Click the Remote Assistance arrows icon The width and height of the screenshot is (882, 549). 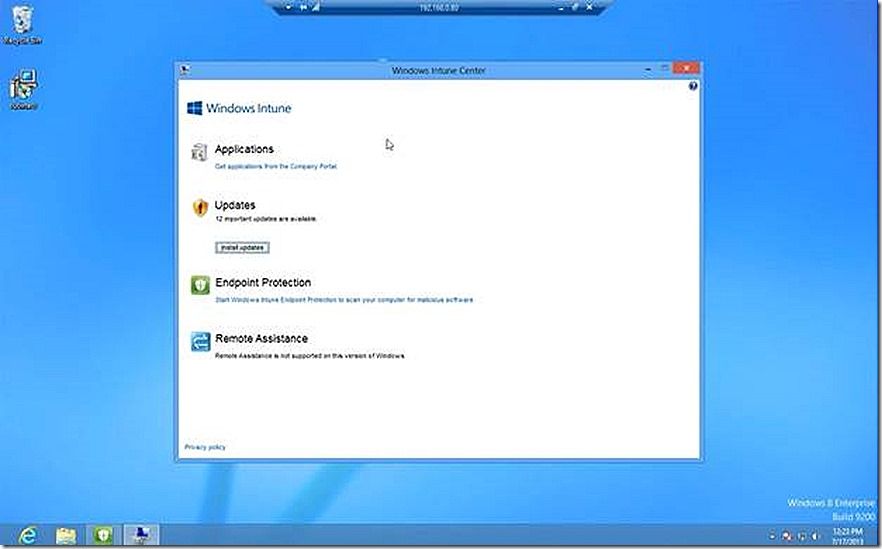pyautogui.click(x=200, y=341)
